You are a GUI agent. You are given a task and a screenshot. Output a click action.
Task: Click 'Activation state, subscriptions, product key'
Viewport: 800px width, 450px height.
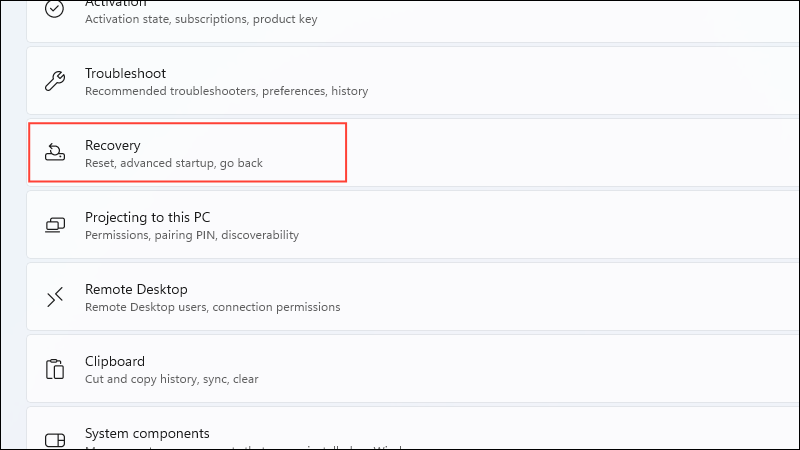[x=201, y=19]
